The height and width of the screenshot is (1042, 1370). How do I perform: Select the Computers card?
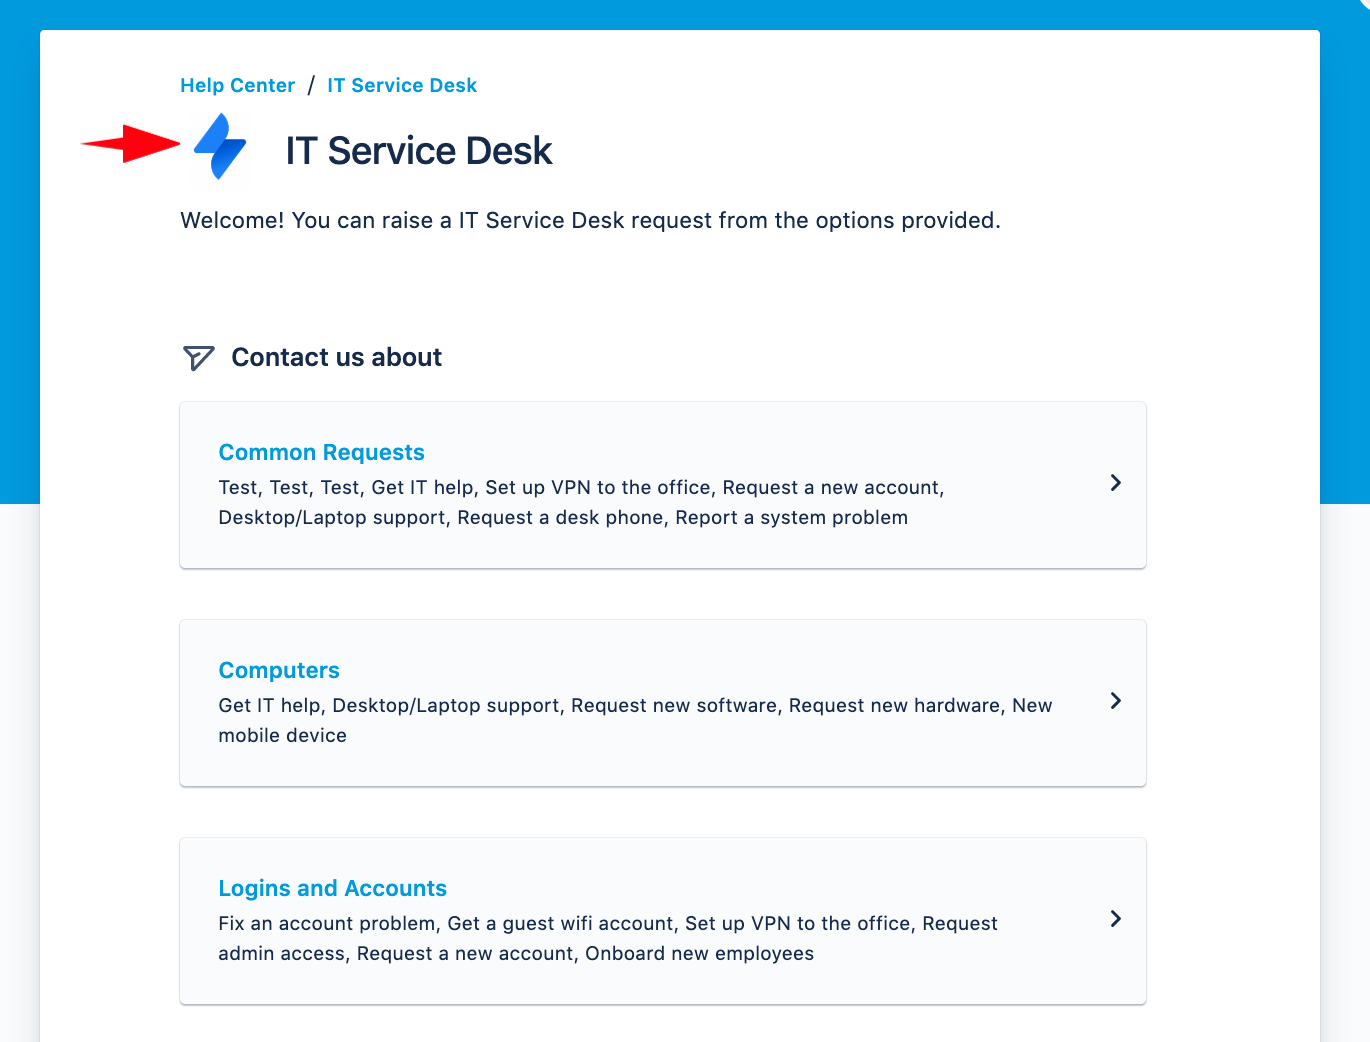tap(662, 702)
